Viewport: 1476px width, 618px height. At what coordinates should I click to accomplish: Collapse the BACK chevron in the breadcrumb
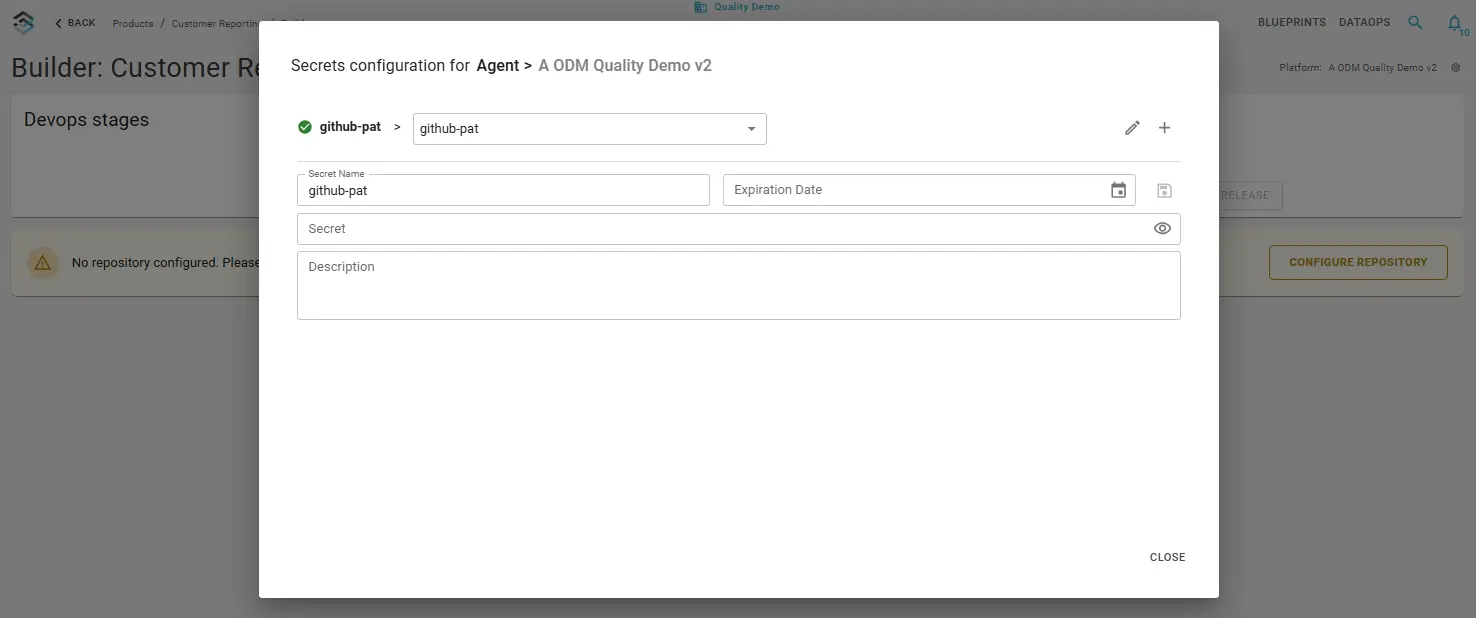tap(57, 22)
